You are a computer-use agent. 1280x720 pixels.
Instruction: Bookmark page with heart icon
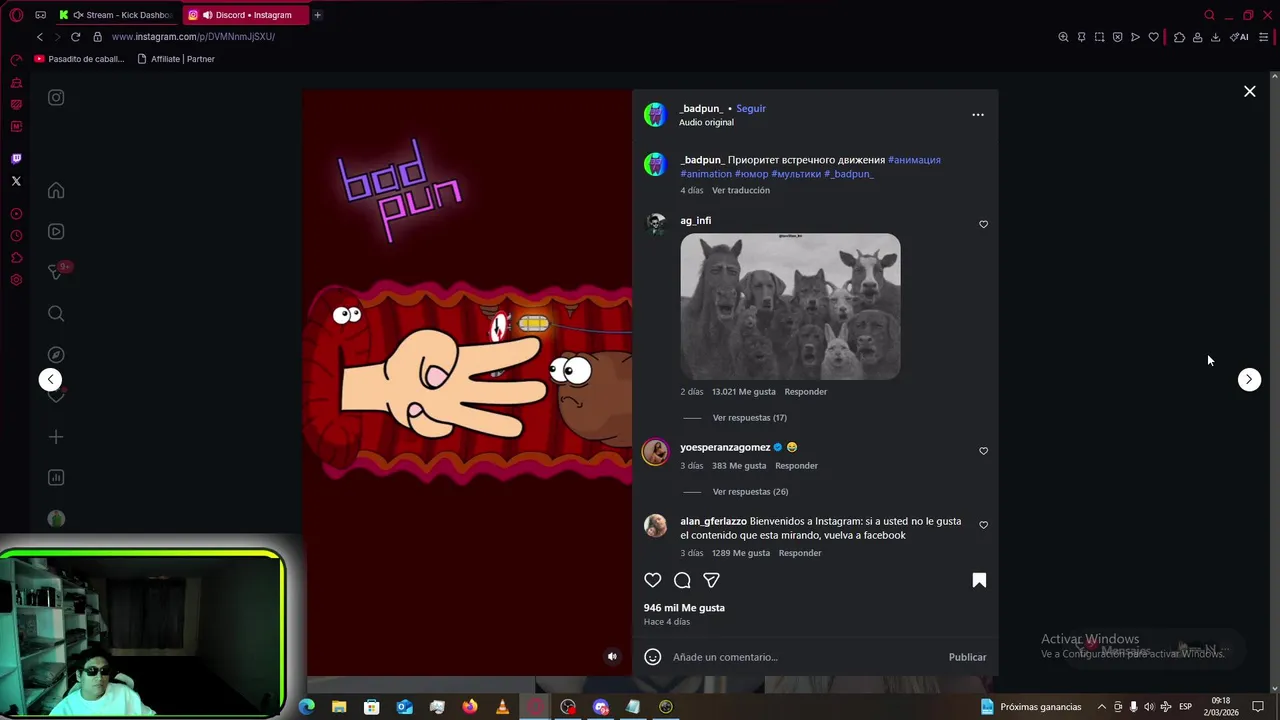1153,37
